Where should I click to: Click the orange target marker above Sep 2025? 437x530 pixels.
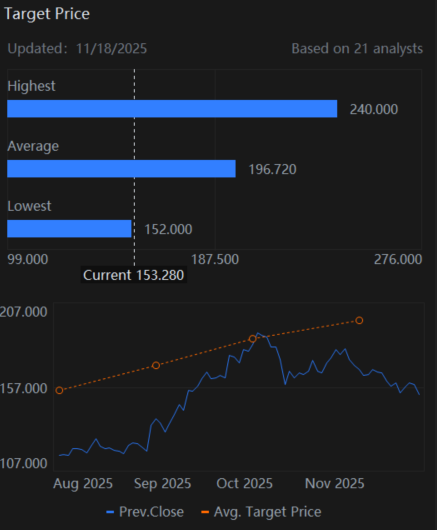(x=156, y=365)
